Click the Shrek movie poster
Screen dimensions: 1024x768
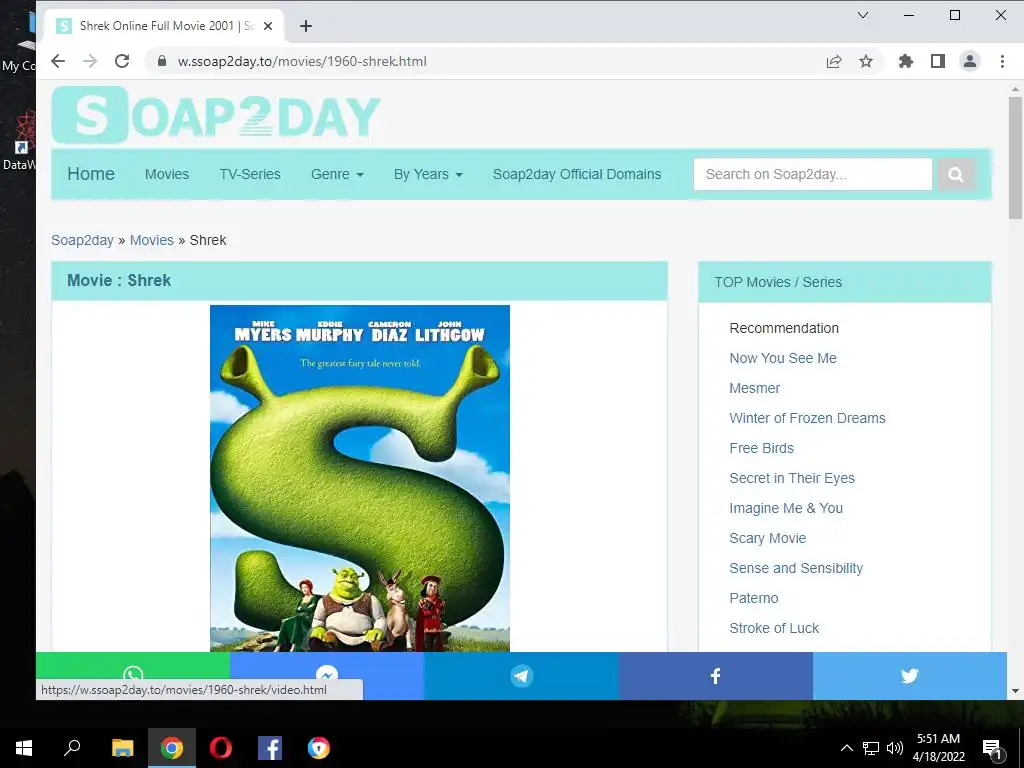tap(360, 478)
